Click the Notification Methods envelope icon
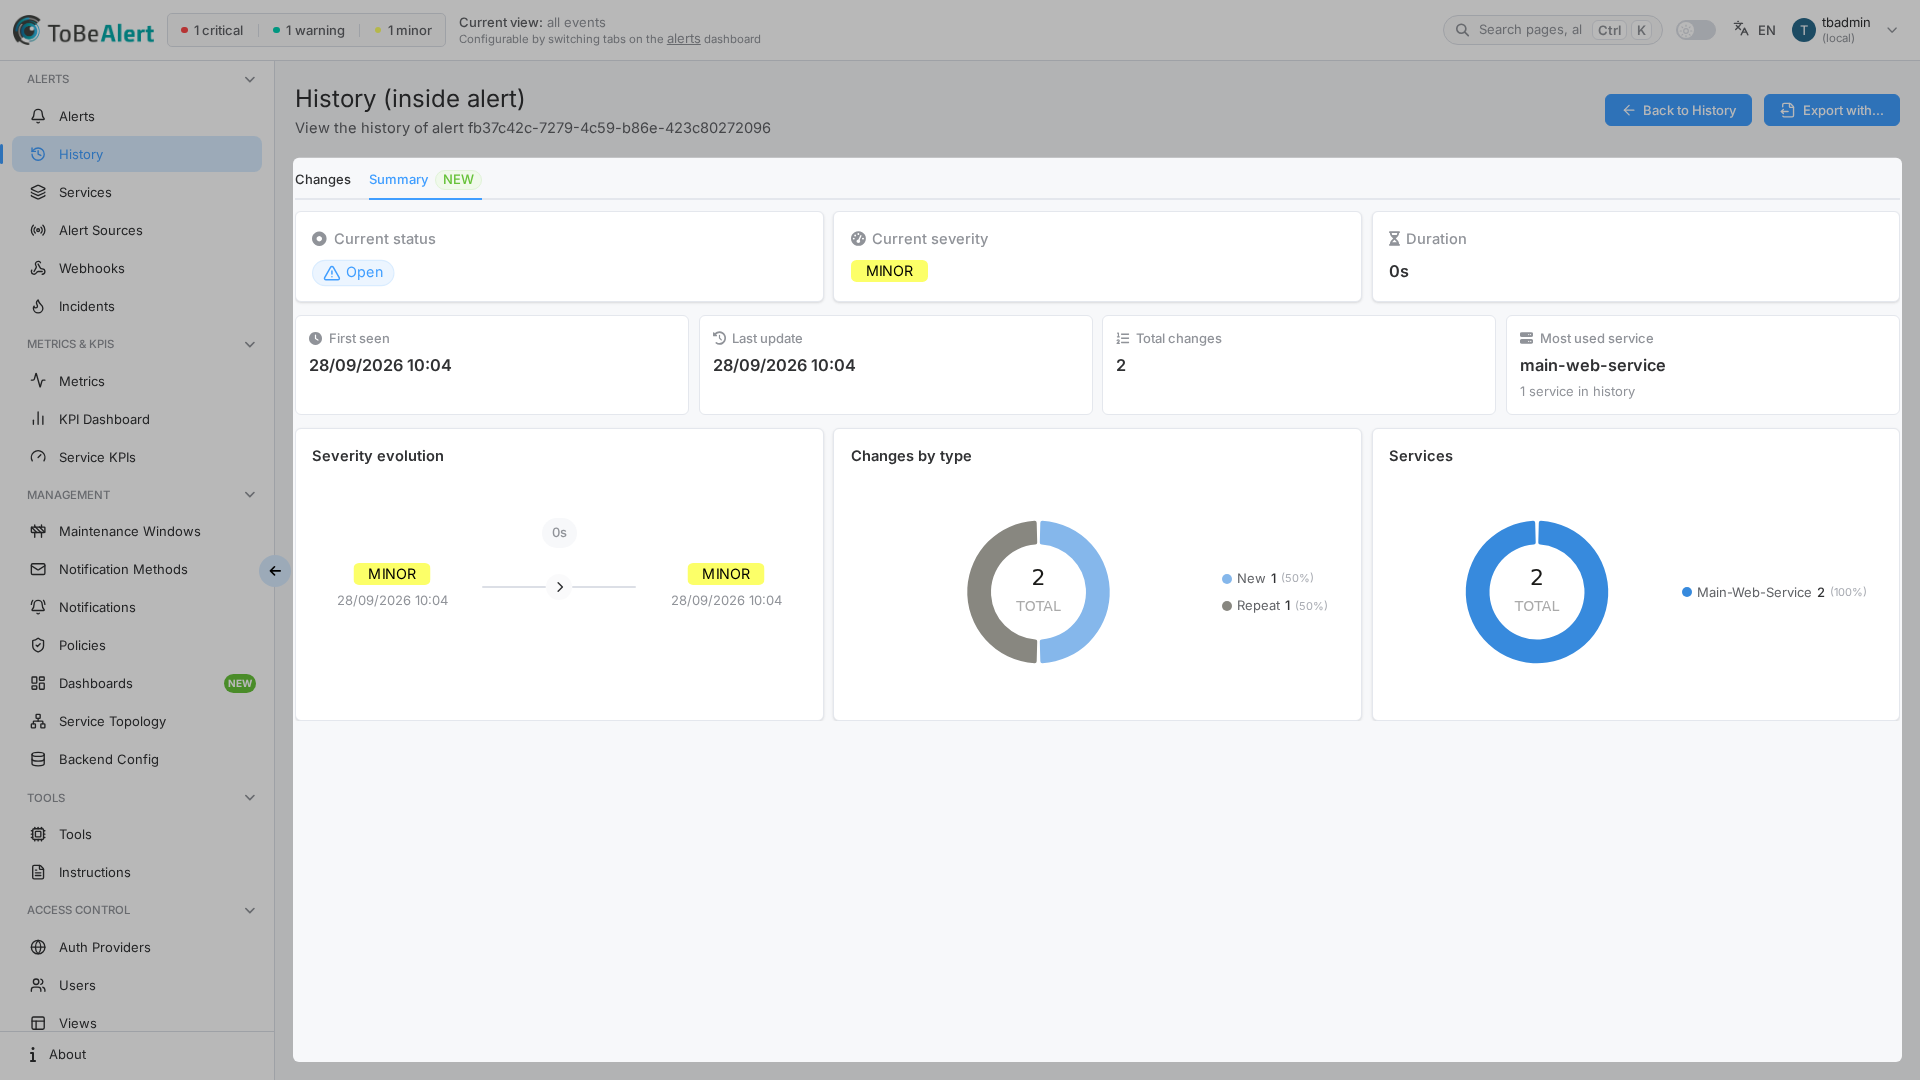Viewport: 1920px width, 1080px height. (x=38, y=569)
